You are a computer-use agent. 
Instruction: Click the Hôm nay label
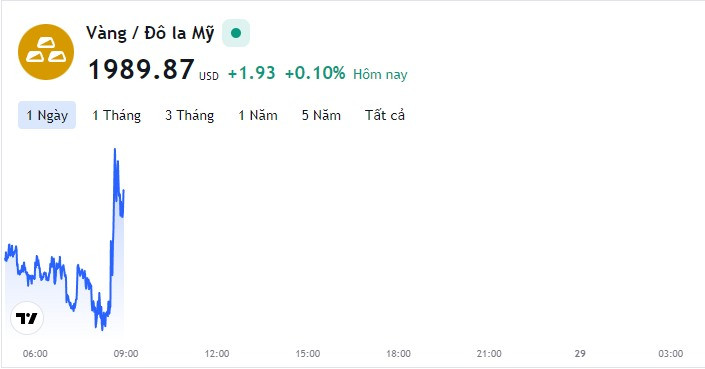380,74
